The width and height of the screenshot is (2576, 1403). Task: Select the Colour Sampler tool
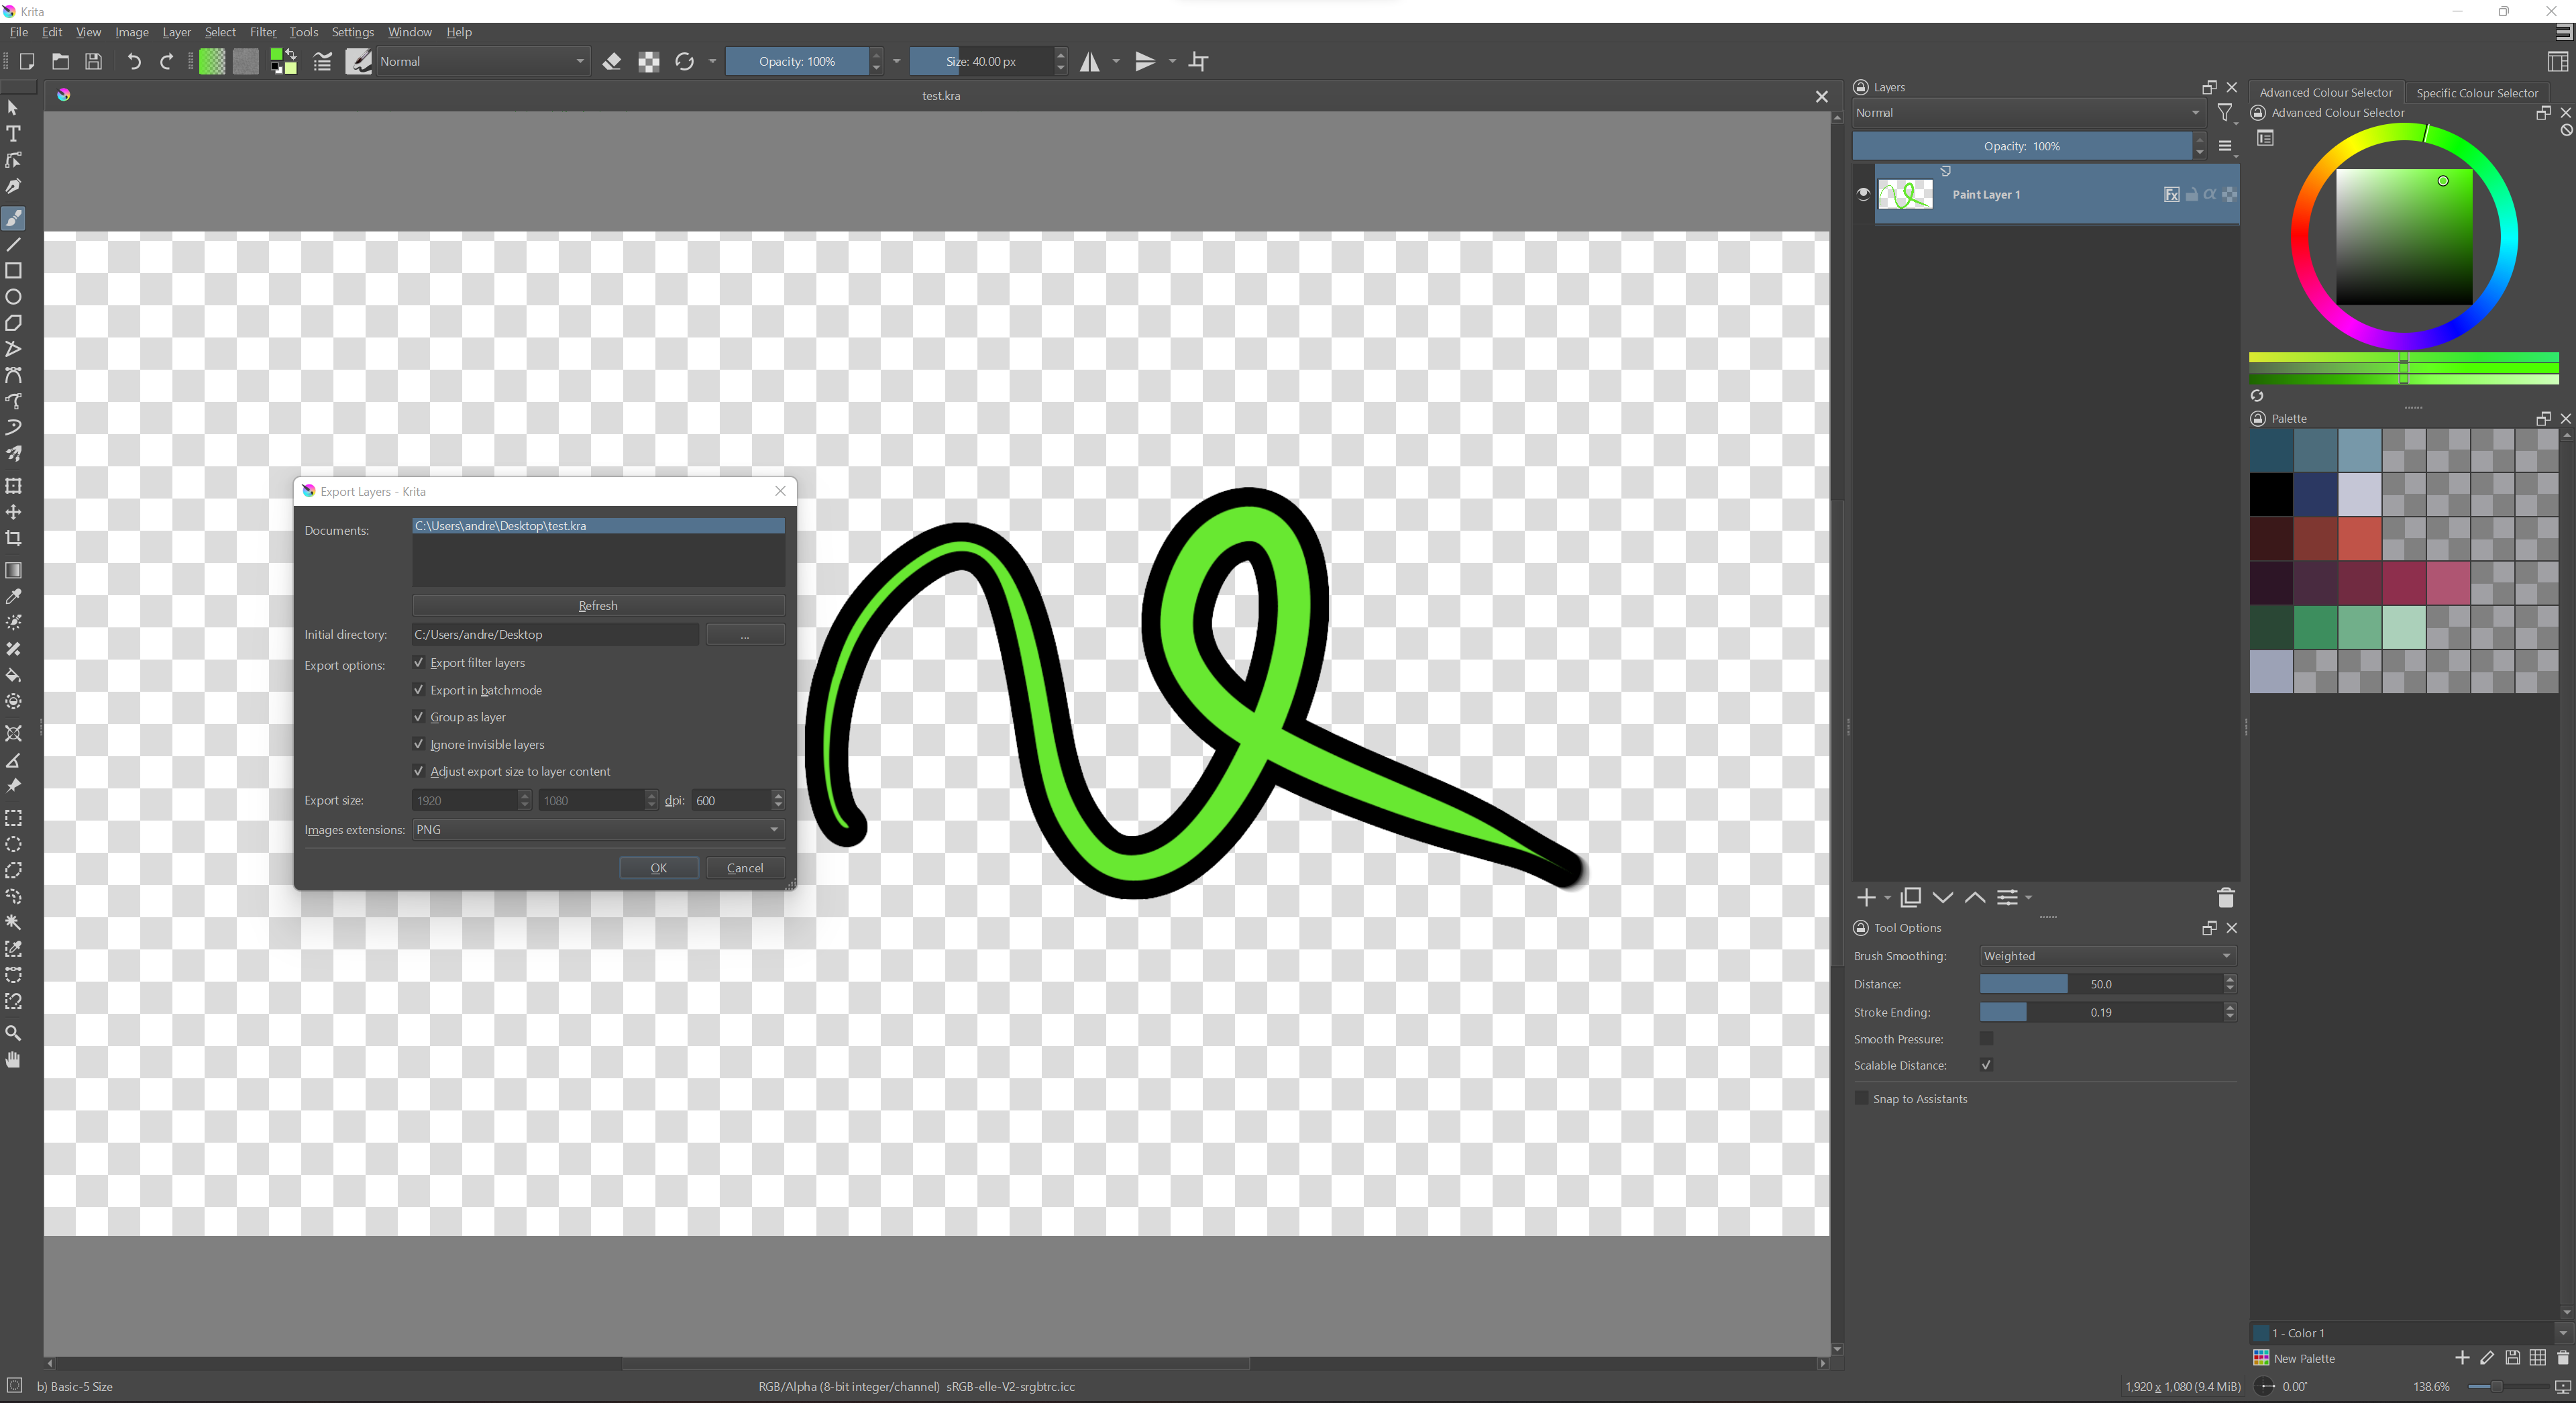pos(14,596)
